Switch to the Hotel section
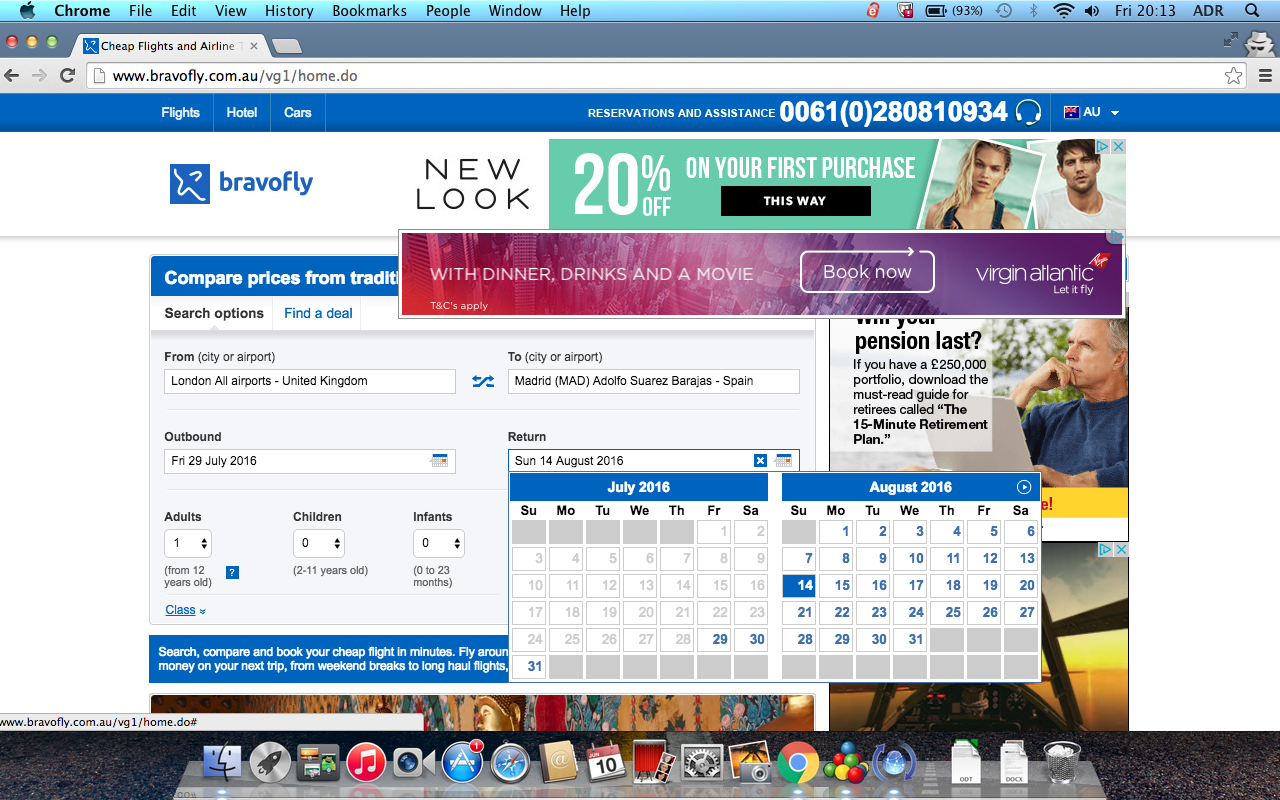The height and width of the screenshot is (800, 1280). pos(242,112)
